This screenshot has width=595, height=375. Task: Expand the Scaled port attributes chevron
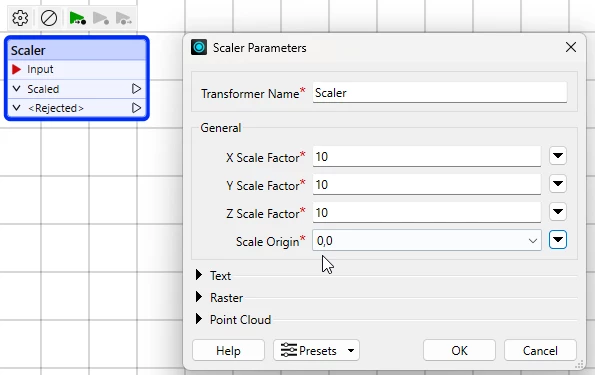click(x=16, y=89)
